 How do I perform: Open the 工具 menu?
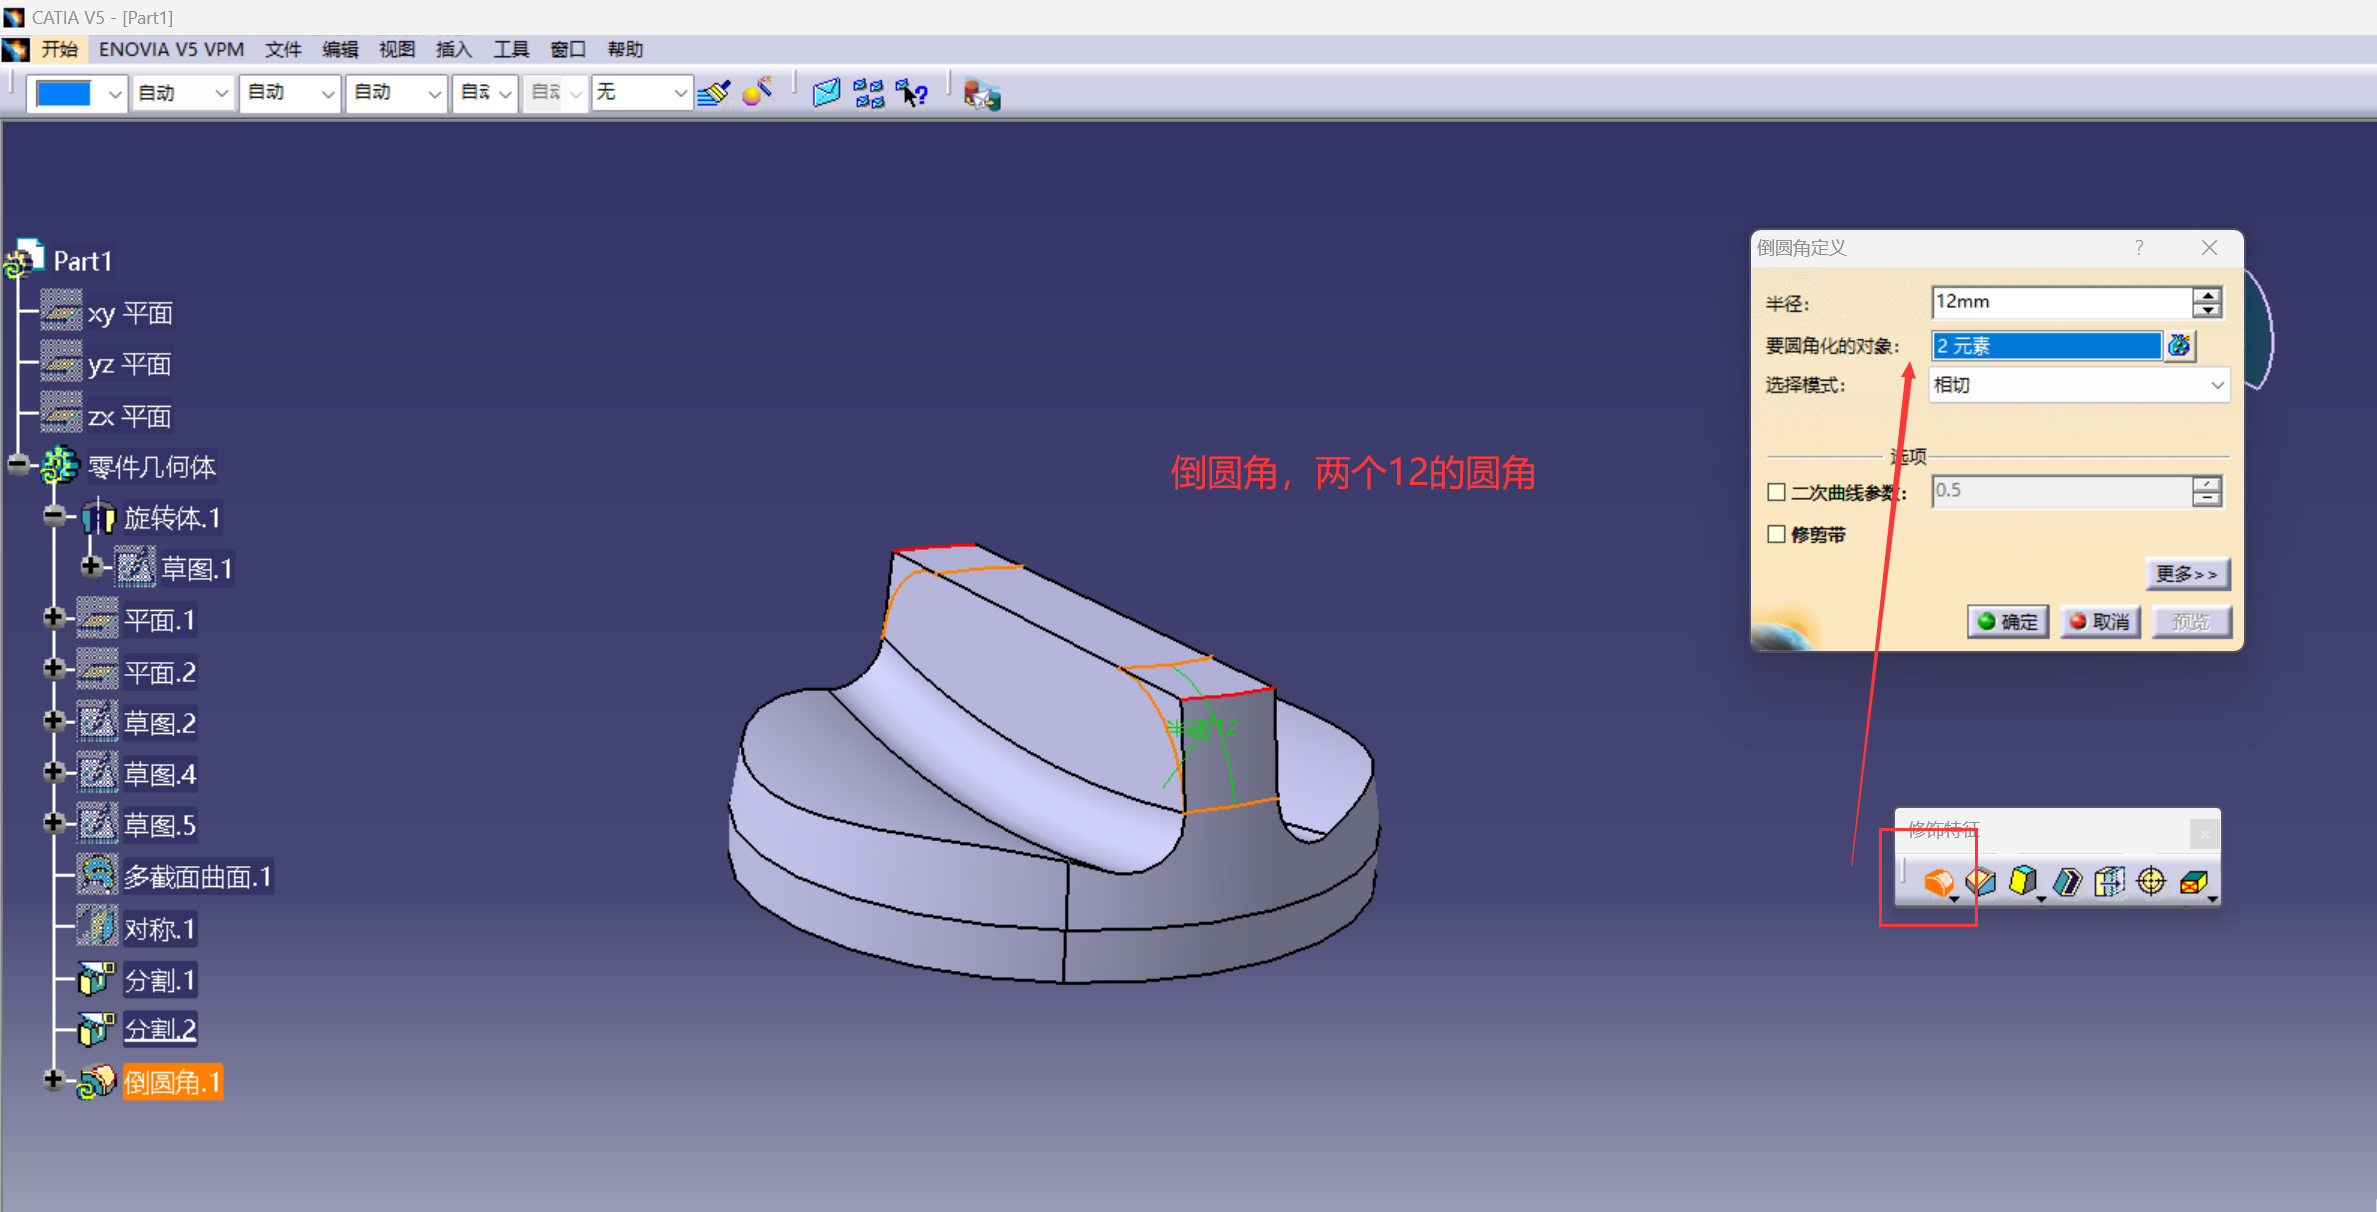pos(510,49)
